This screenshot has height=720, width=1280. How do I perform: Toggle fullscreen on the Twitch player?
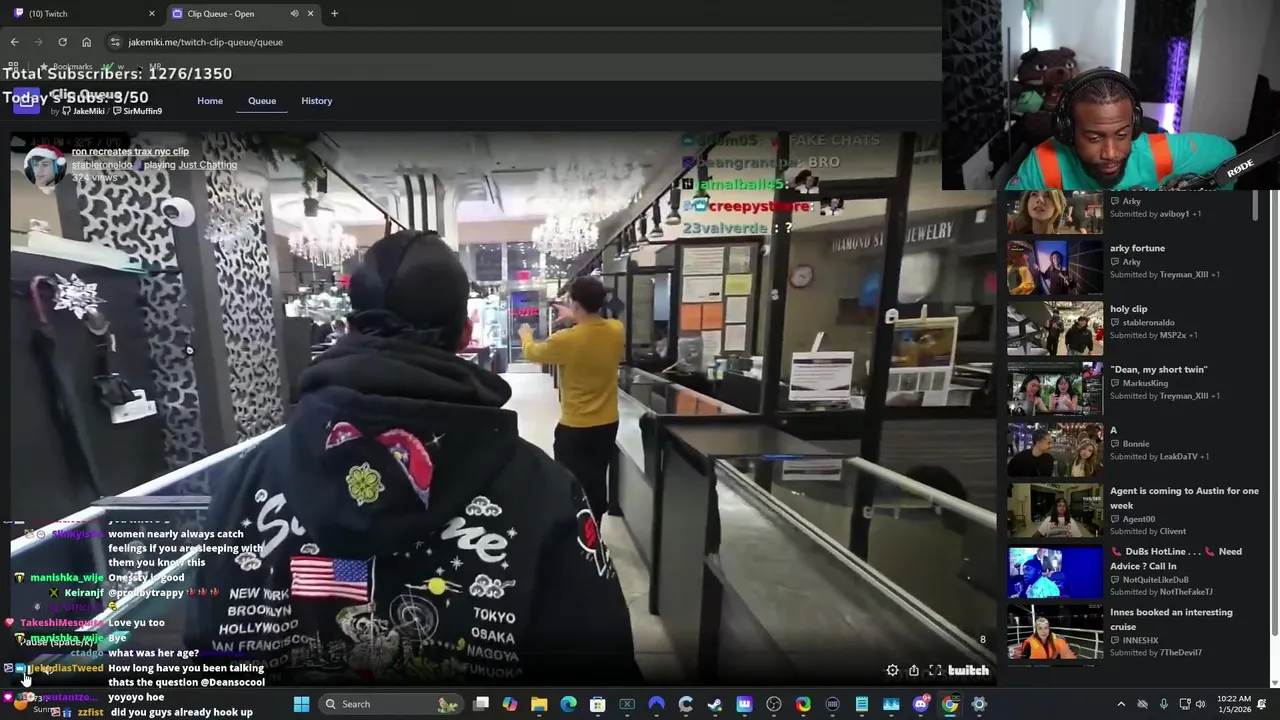coord(935,671)
